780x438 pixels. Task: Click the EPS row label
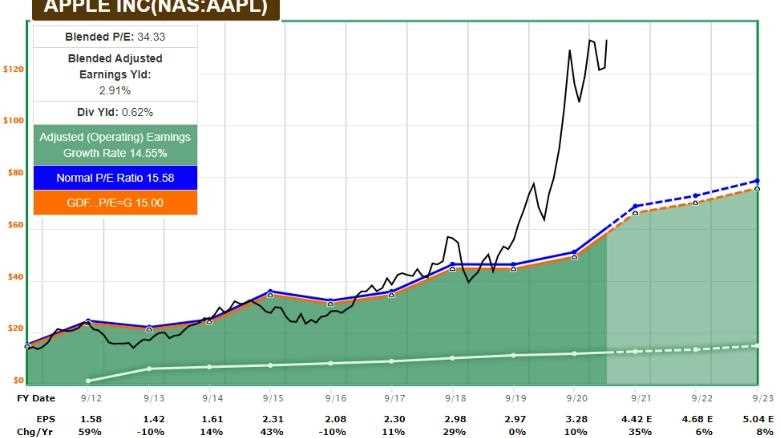click(46, 419)
